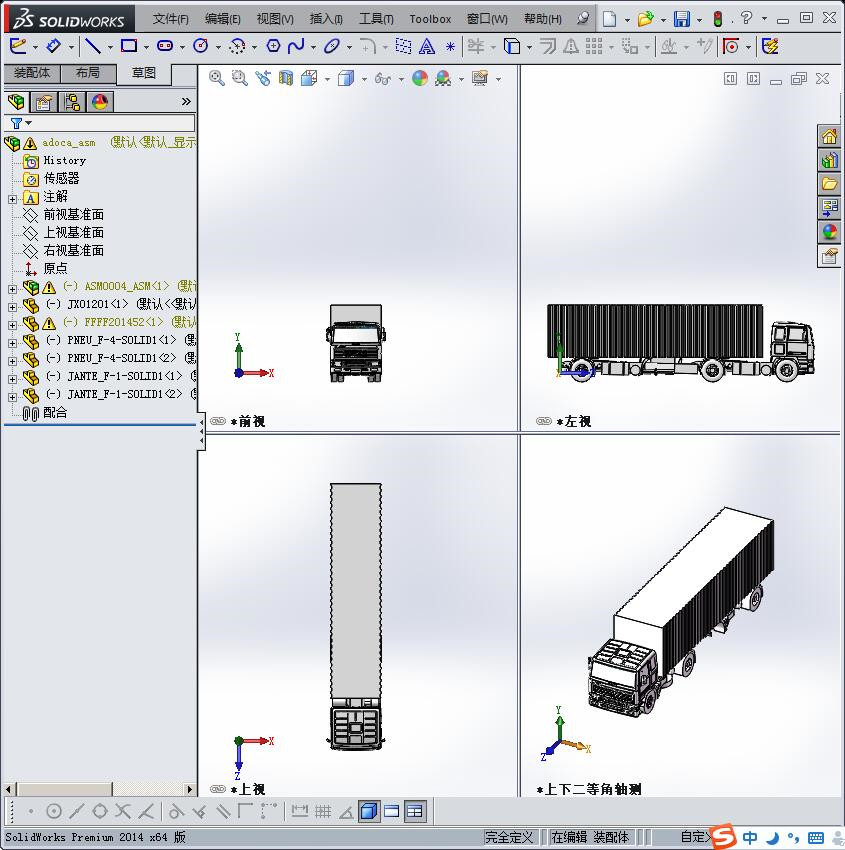
Task: Open the DisplayManager tab
Action: click(x=100, y=102)
